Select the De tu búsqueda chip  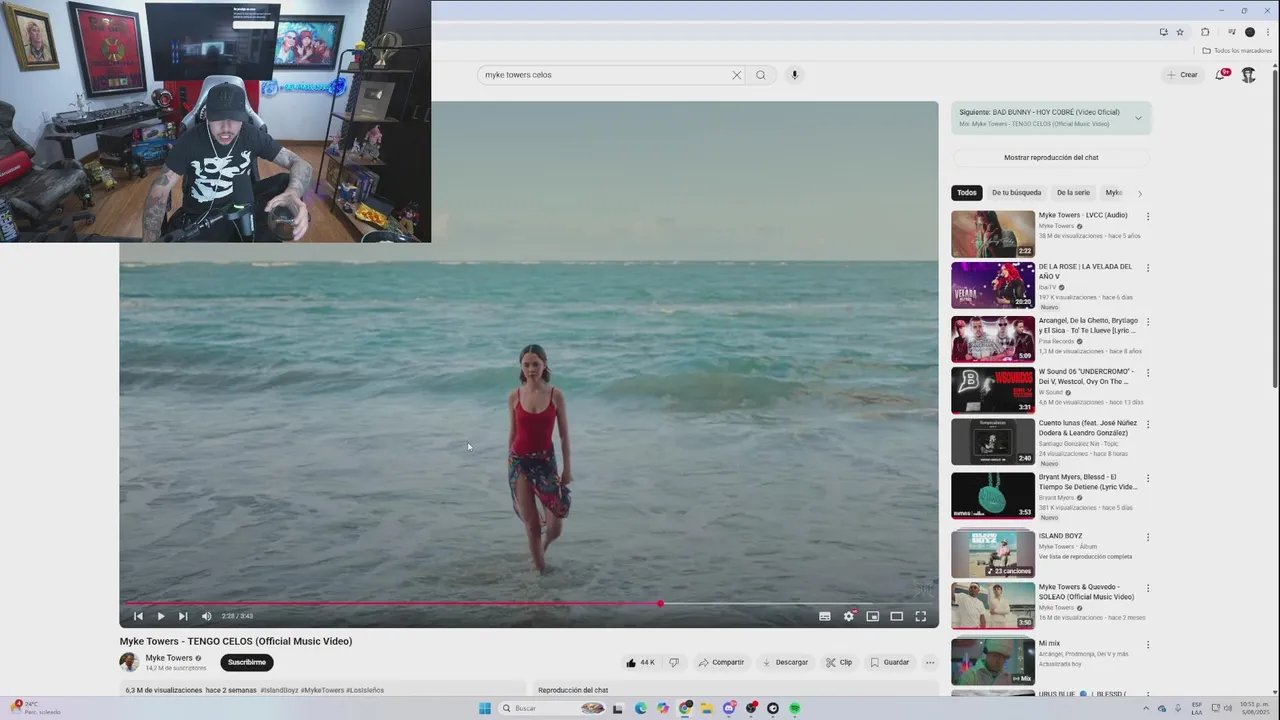[1016, 193]
